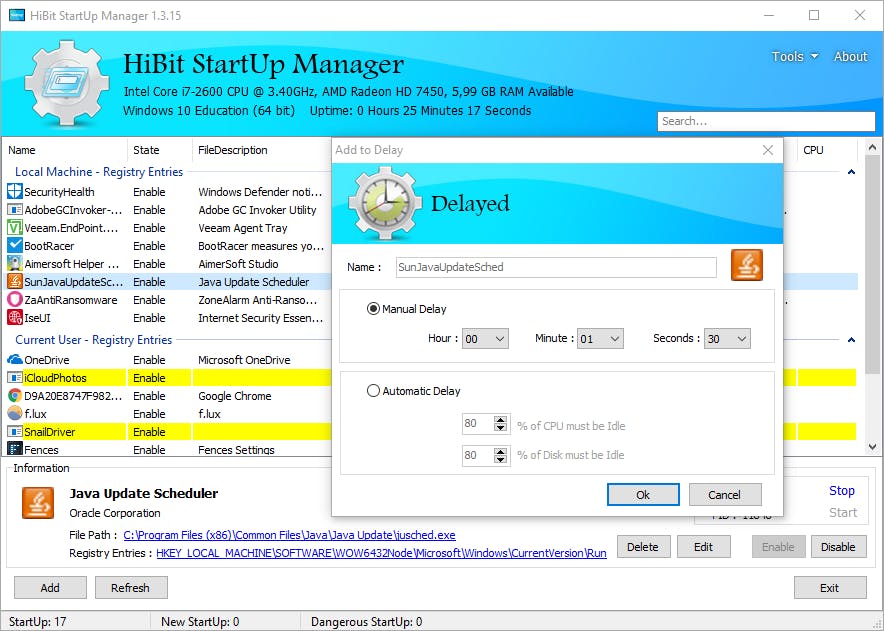Click the Veeam.EndPoint green V icon
This screenshot has width=884, height=631.
15,228
